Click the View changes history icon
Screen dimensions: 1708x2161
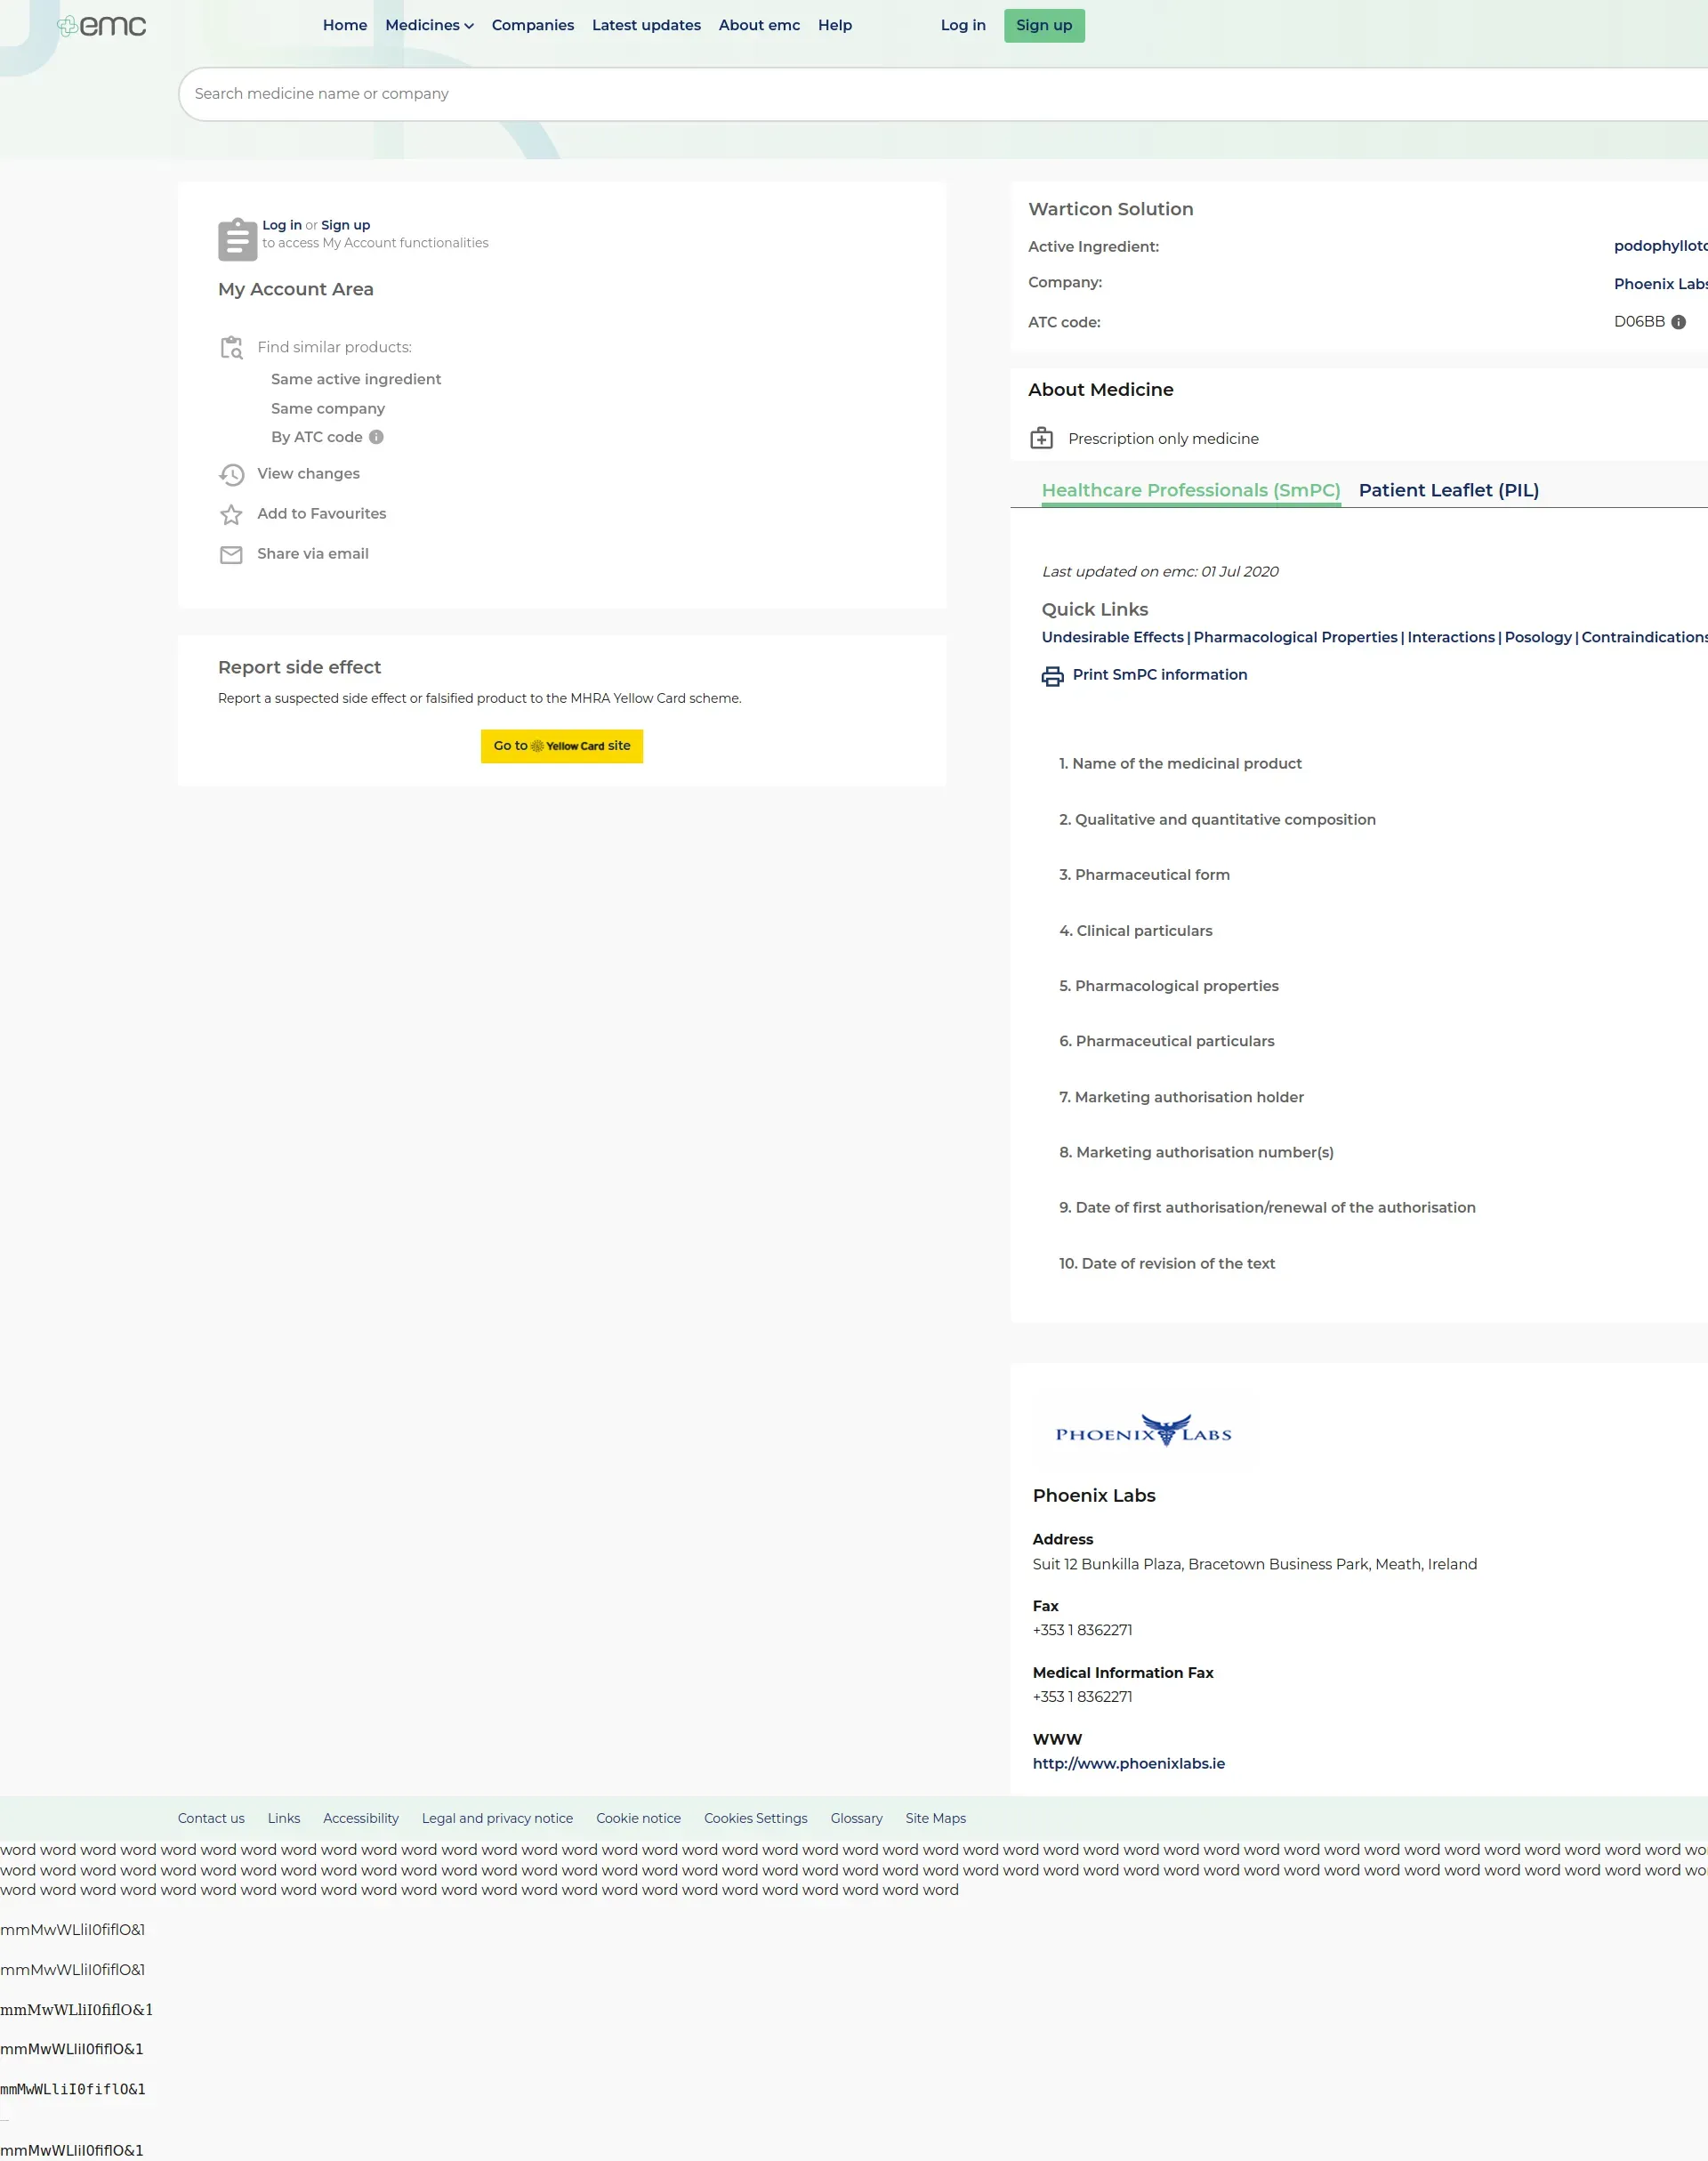(x=231, y=474)
